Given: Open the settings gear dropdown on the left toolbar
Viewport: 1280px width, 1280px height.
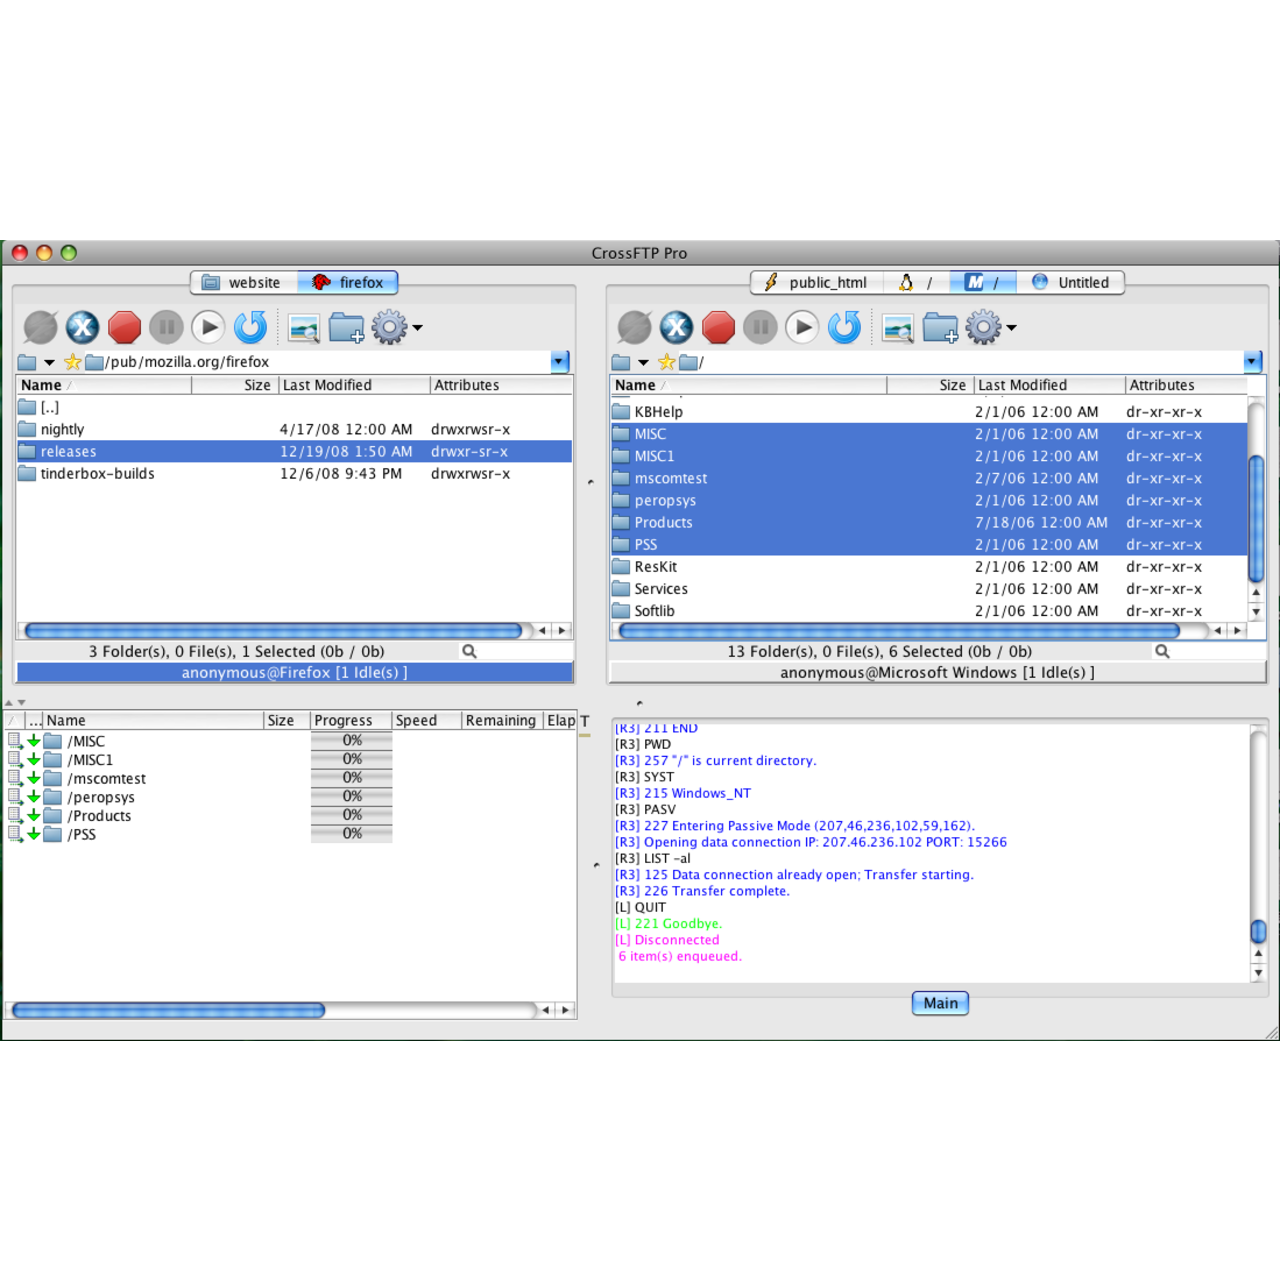Looking at the screenshot, I should tap(389, 327).
